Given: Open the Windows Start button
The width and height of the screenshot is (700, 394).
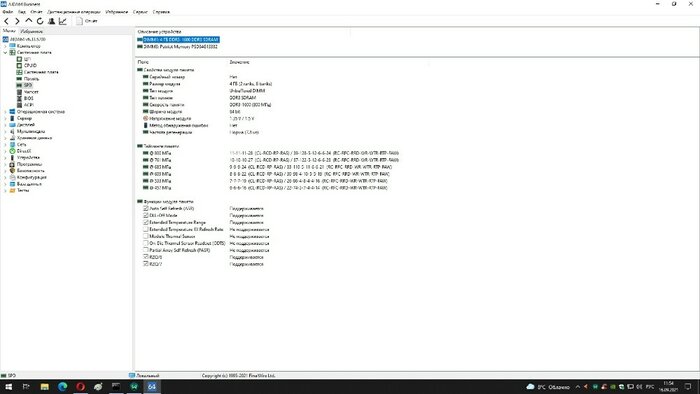Looking at the screenshot, I should 8,387.
